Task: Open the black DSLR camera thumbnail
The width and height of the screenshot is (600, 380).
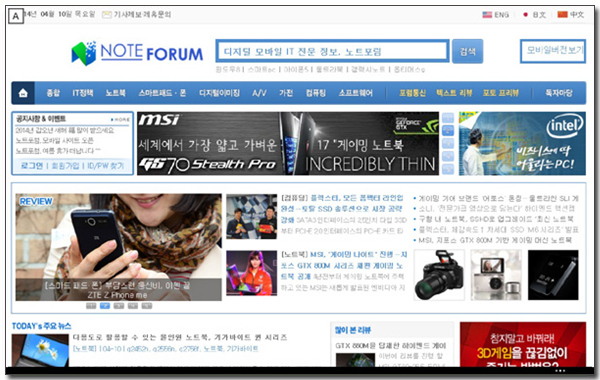Action: click(x=439, y=275)
